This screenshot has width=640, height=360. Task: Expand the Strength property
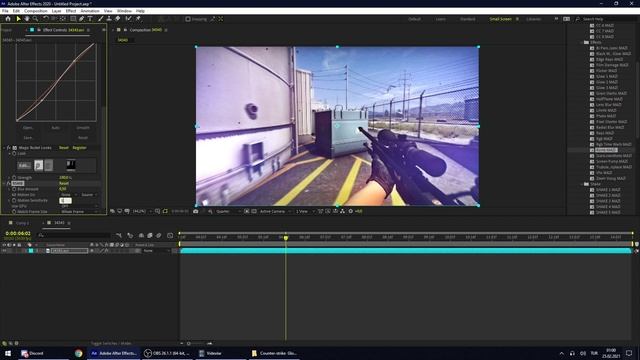point(9,178)
